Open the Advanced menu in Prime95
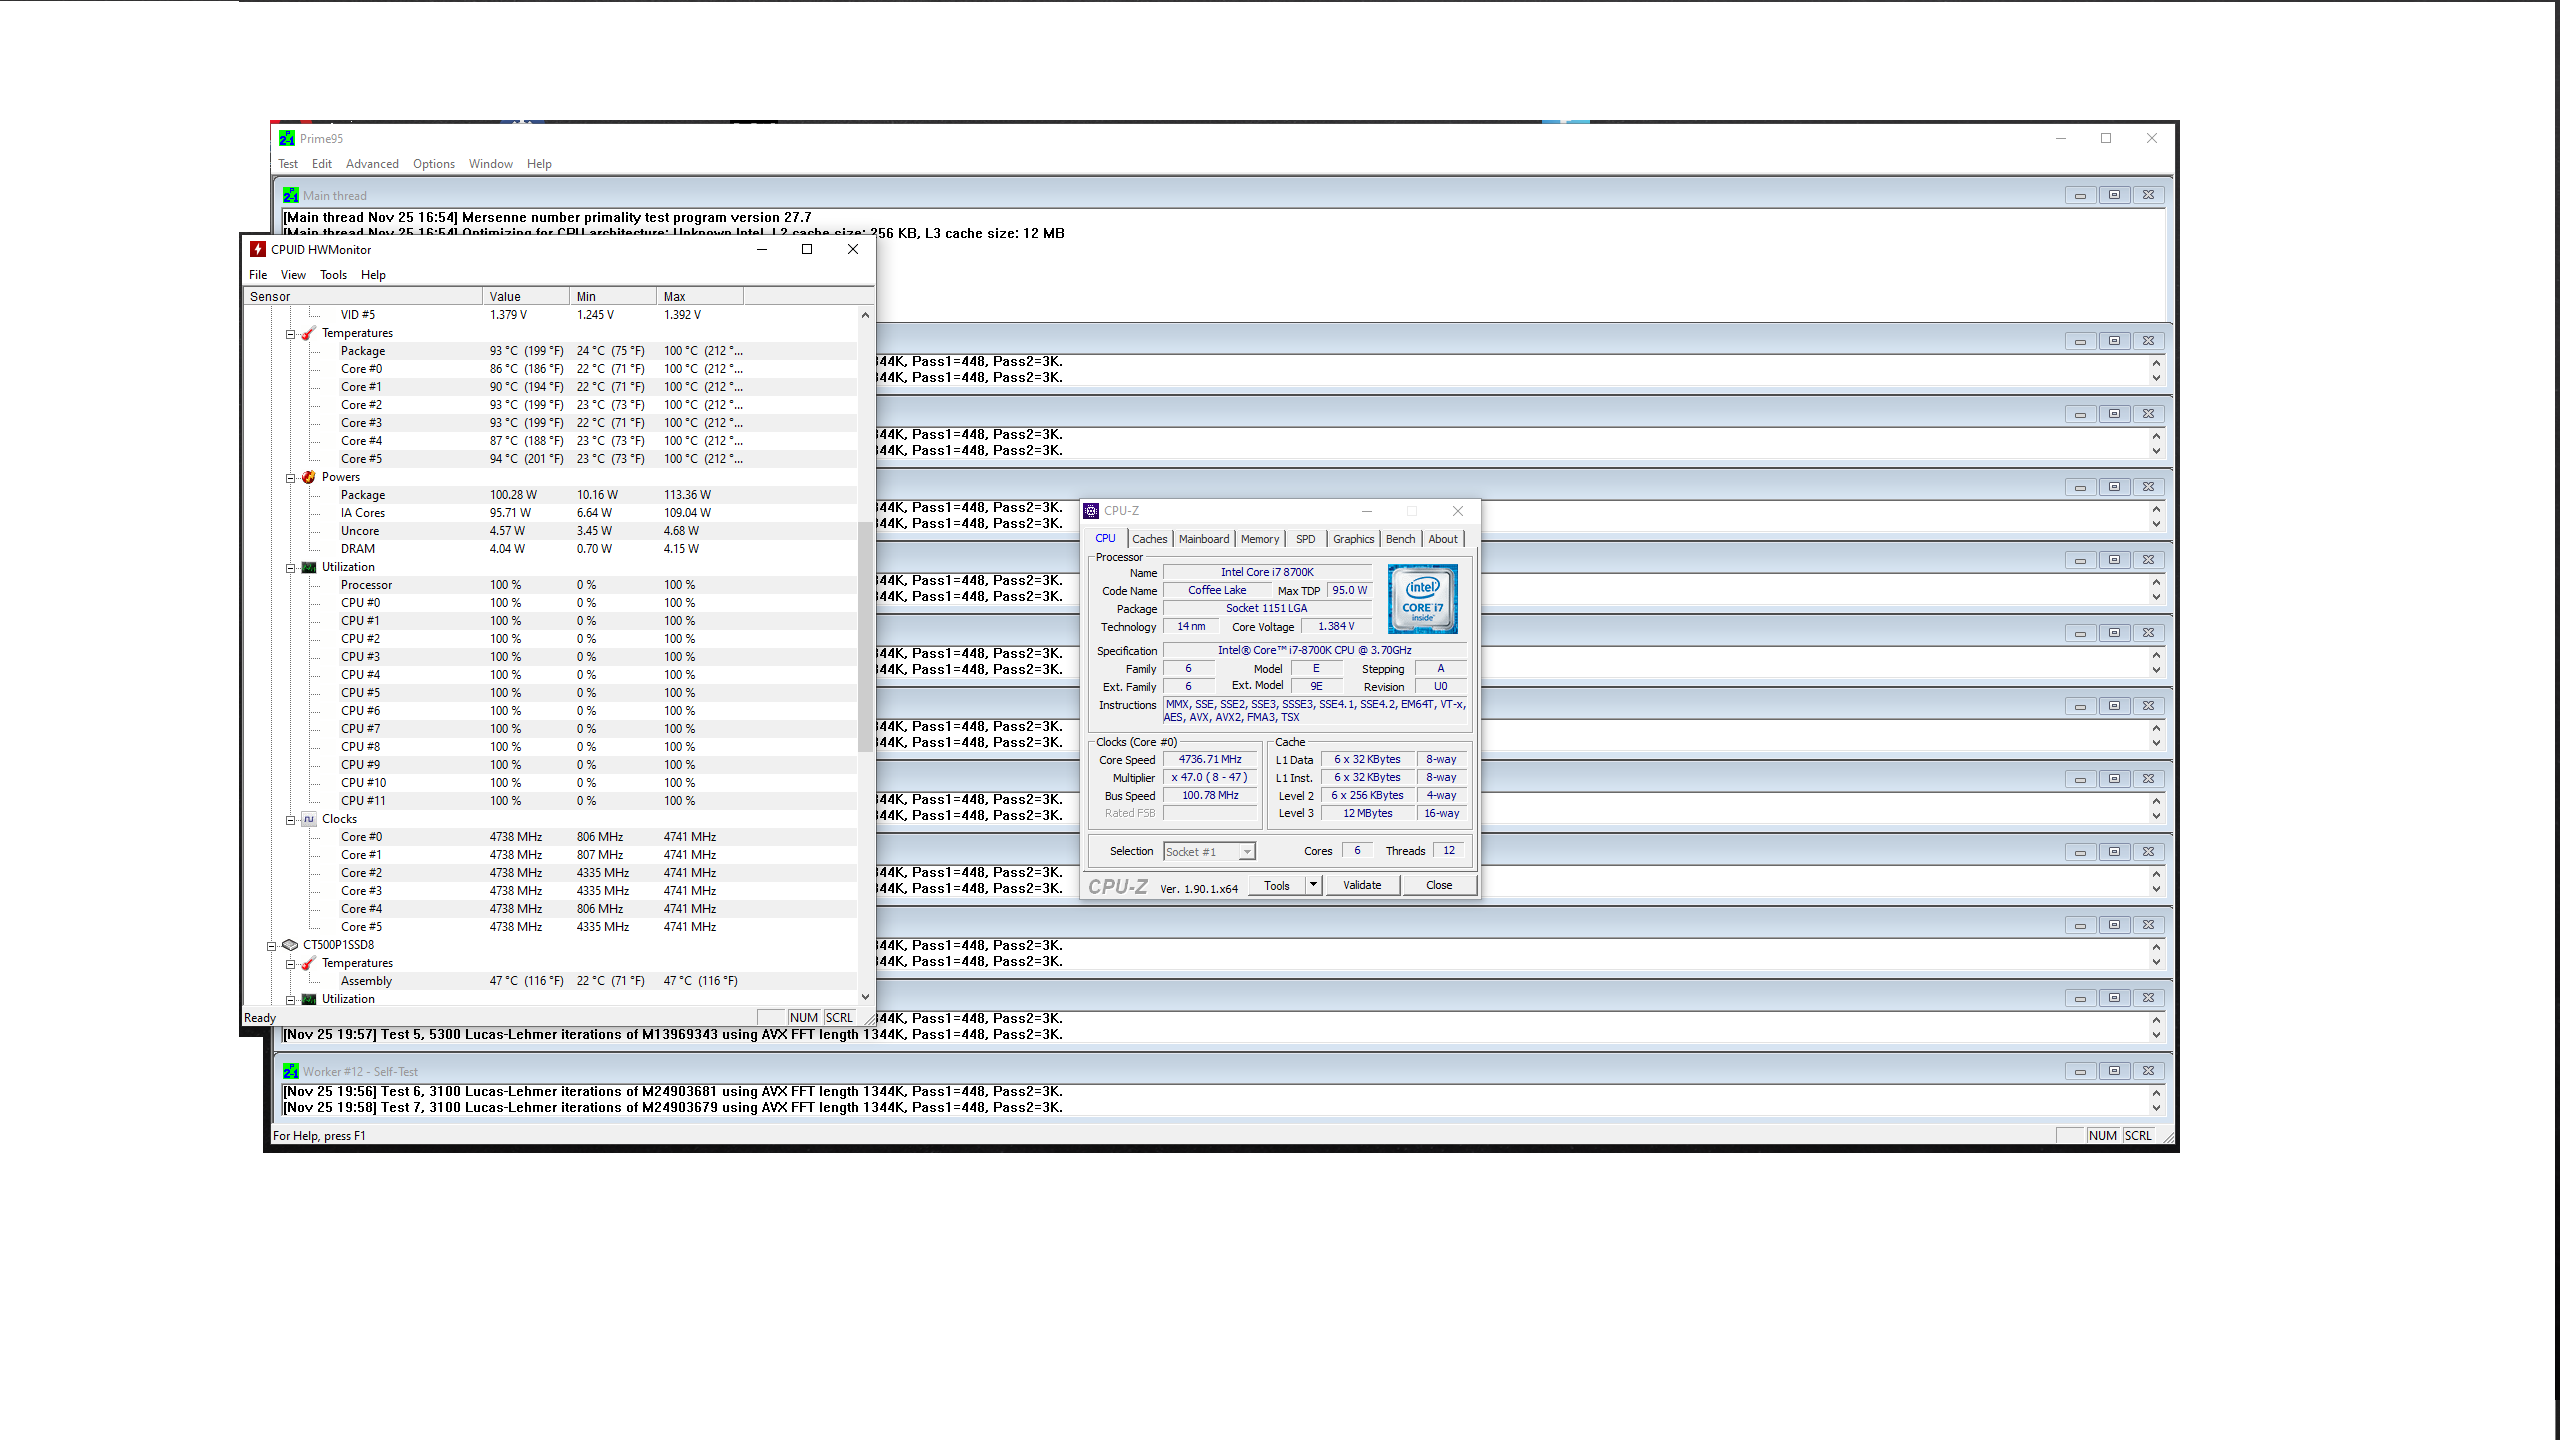 pos(372,164)
